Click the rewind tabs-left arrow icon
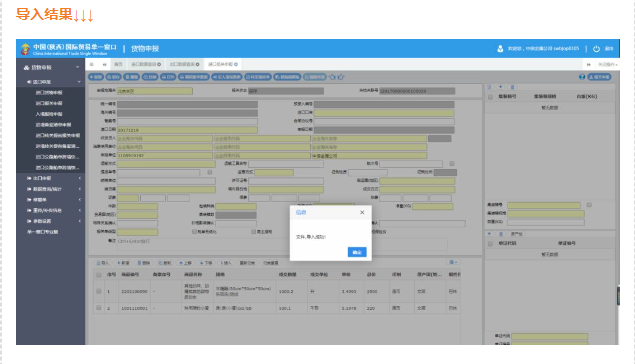635x364 pixels. click(x=104, y=64)
